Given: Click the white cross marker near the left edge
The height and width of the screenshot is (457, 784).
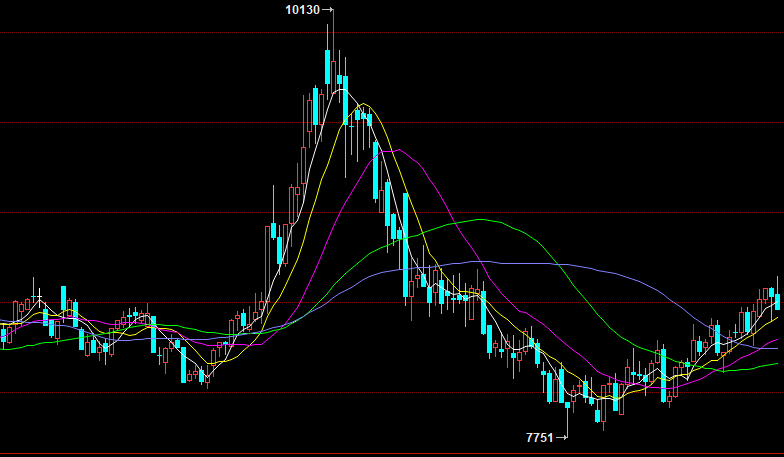Looking at the screenshot, I should click(38, 298).
